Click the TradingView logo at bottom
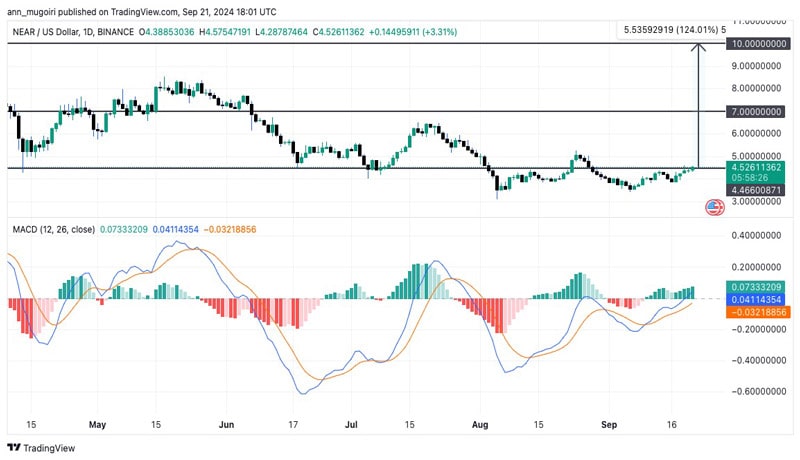Viewport: 800px width, 460px height. point(41,448)
